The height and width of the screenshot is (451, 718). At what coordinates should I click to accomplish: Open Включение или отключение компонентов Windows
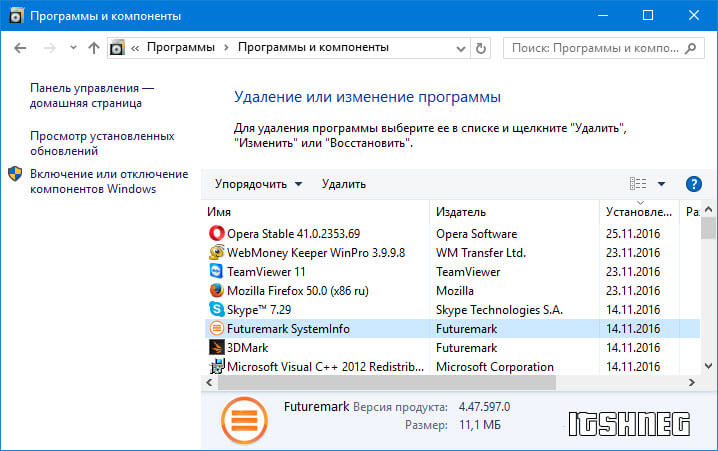point(108,181)
